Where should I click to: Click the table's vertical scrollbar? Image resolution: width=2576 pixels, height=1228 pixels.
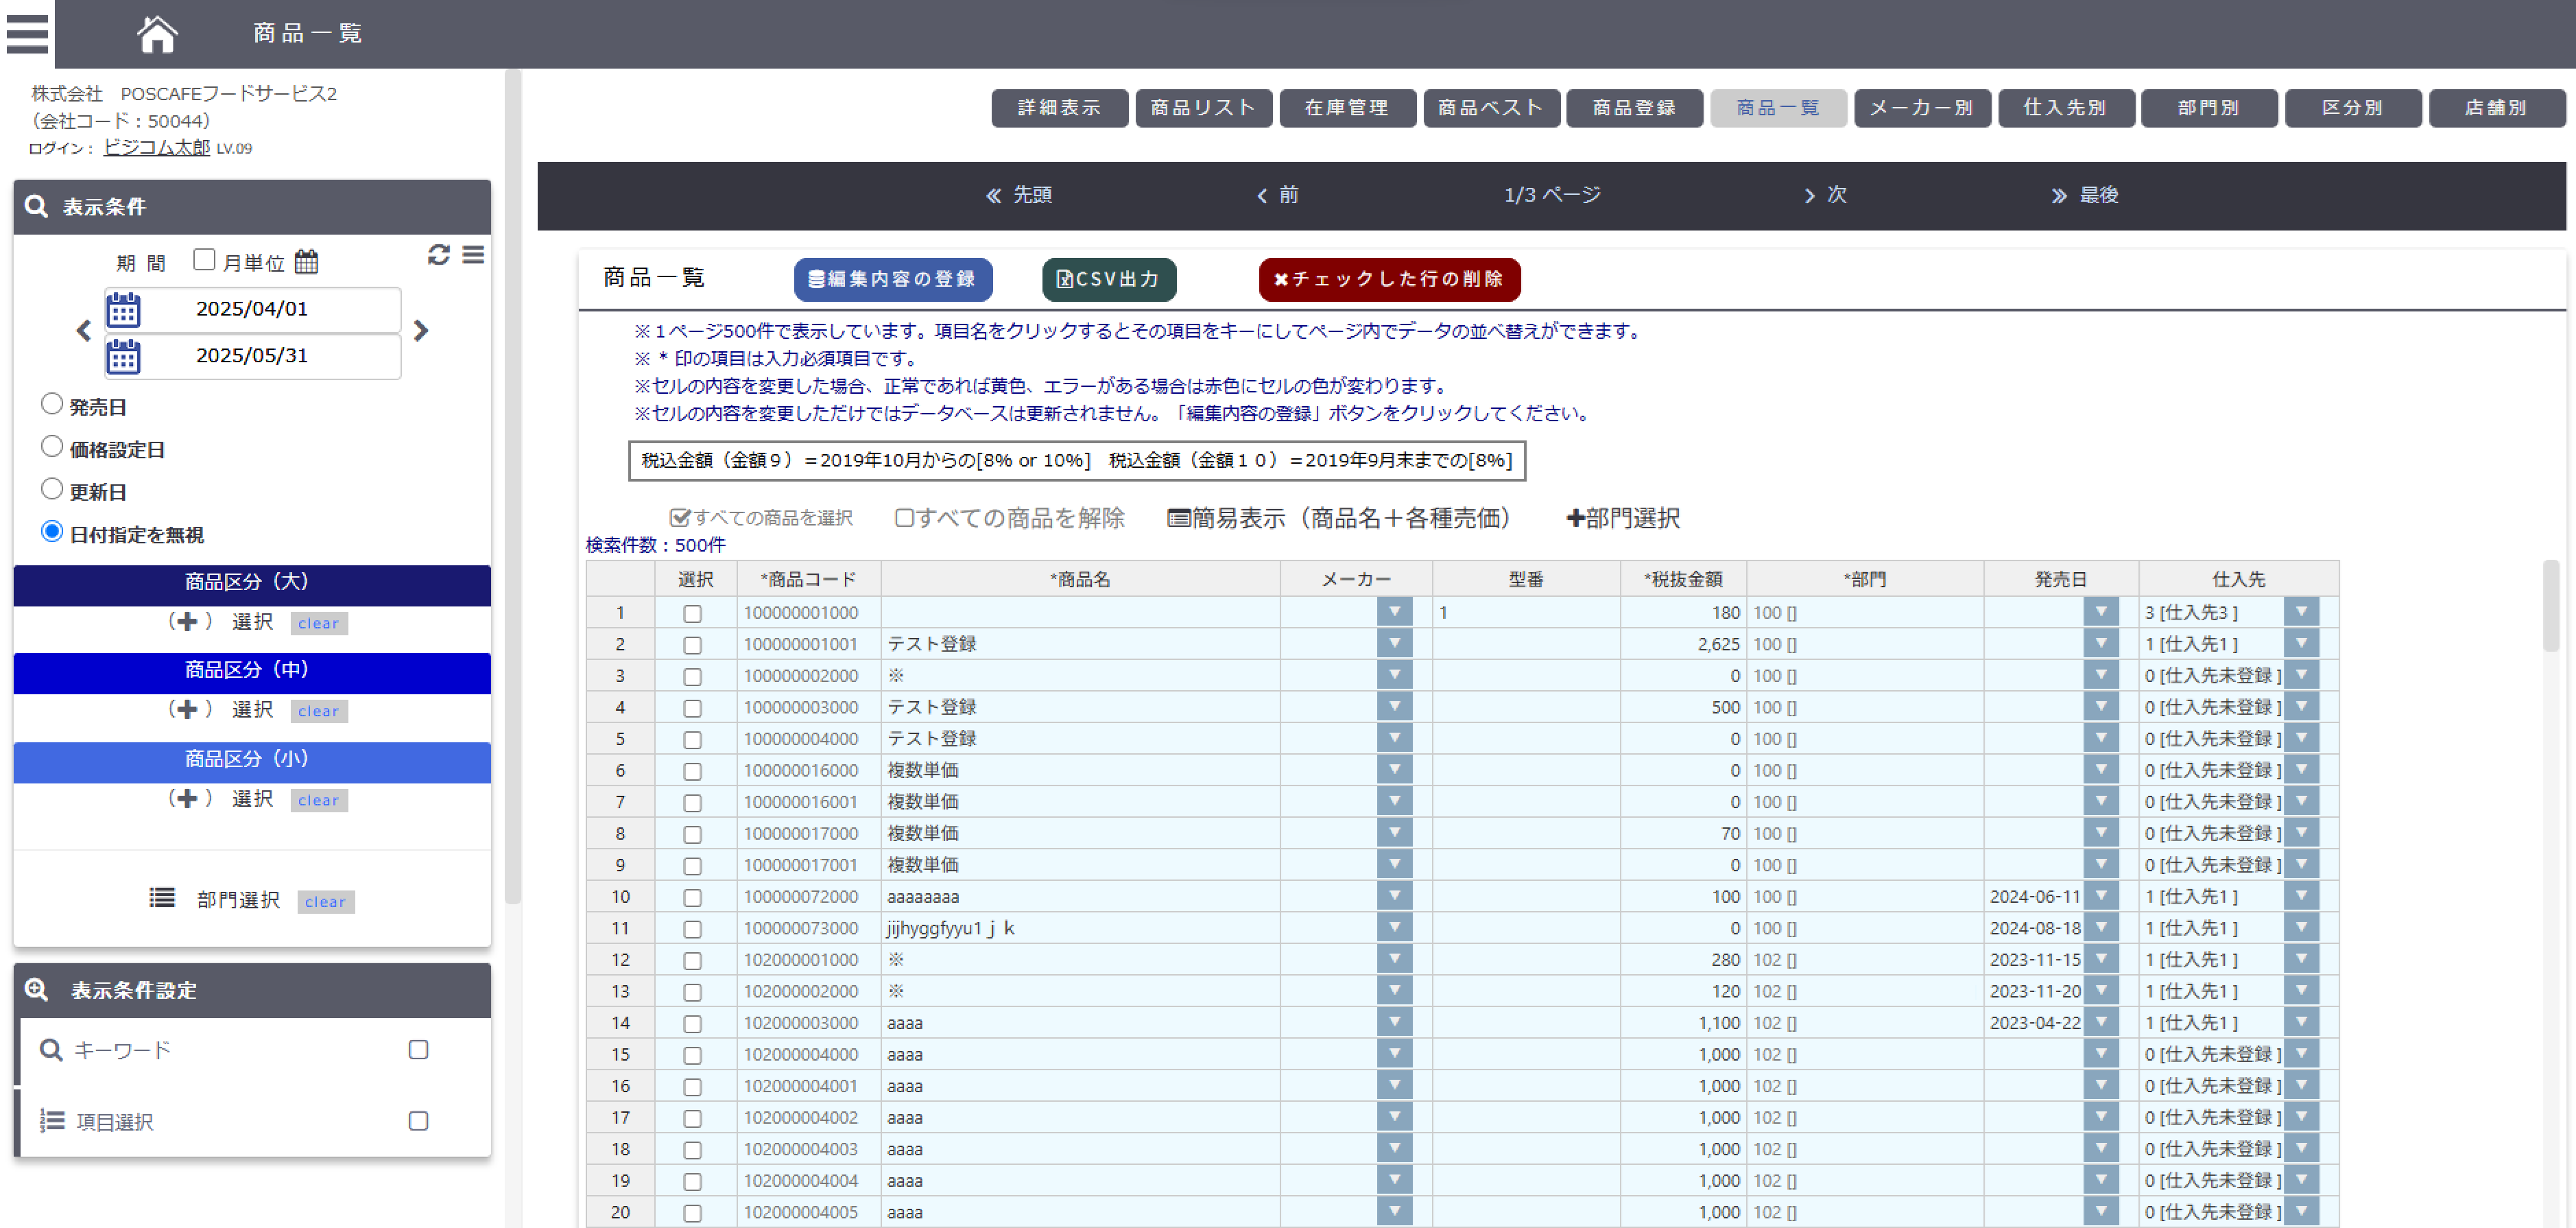coord(2550,605)
